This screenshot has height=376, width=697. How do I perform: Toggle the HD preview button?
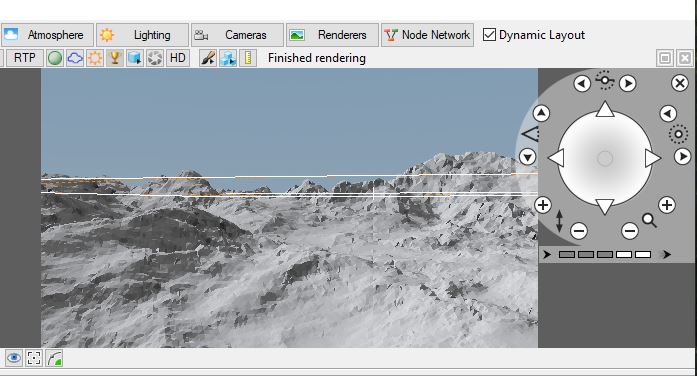point(178,58)
